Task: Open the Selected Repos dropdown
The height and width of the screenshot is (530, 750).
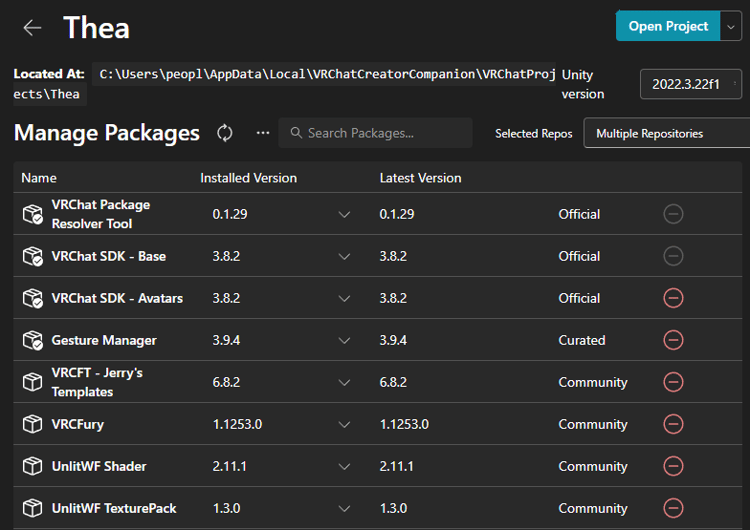Action: [665, 133]
